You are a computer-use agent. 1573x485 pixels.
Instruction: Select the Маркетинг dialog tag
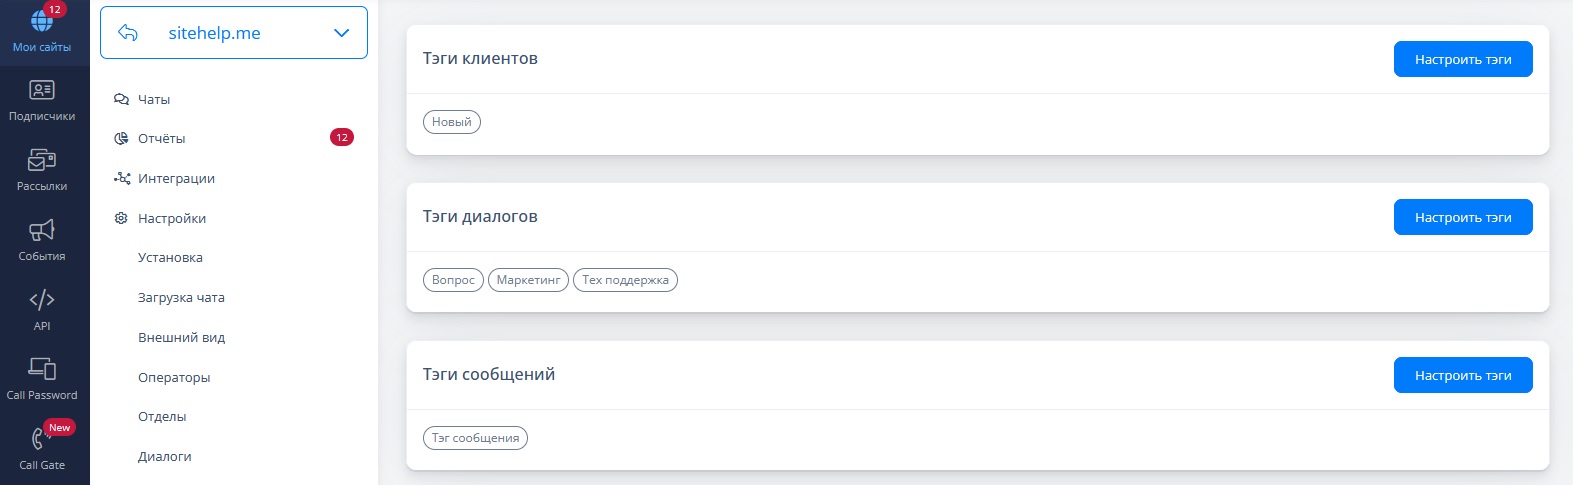528,280
